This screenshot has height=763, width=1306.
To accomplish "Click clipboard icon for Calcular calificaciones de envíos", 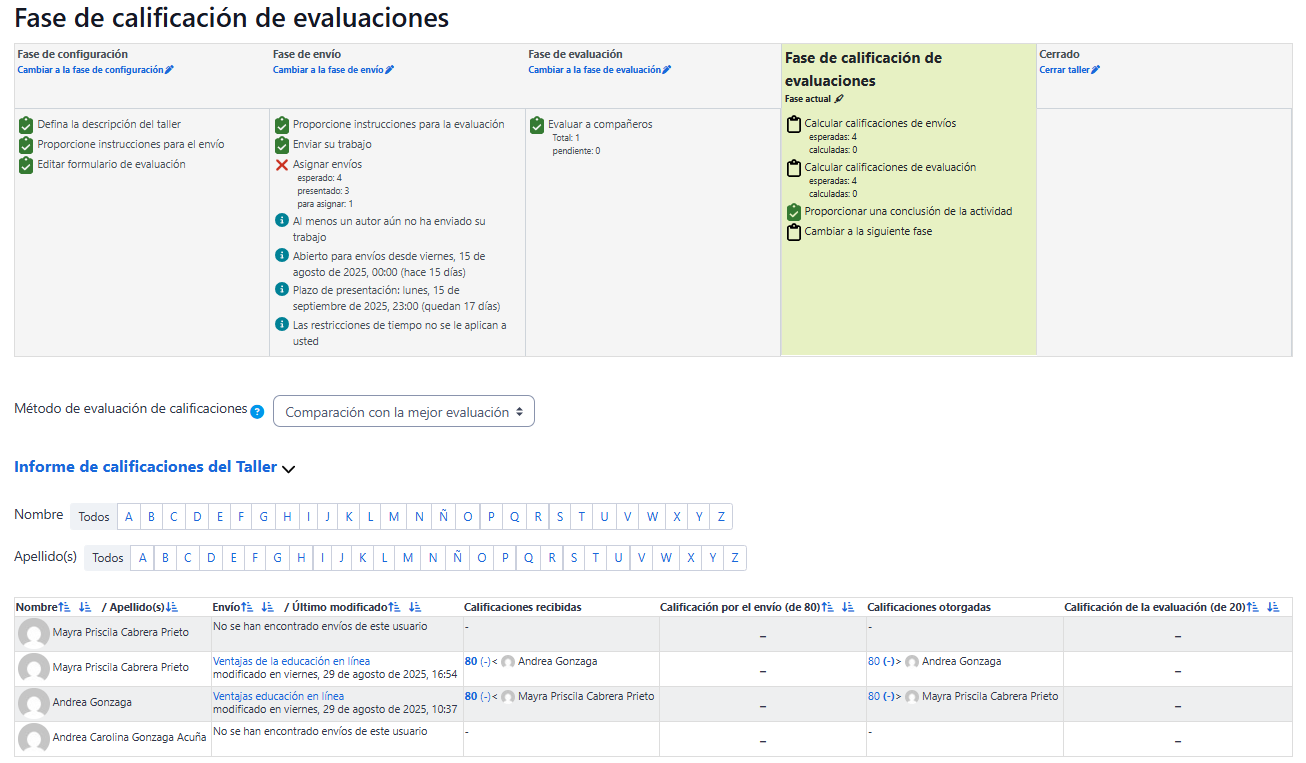I will 794,124.
